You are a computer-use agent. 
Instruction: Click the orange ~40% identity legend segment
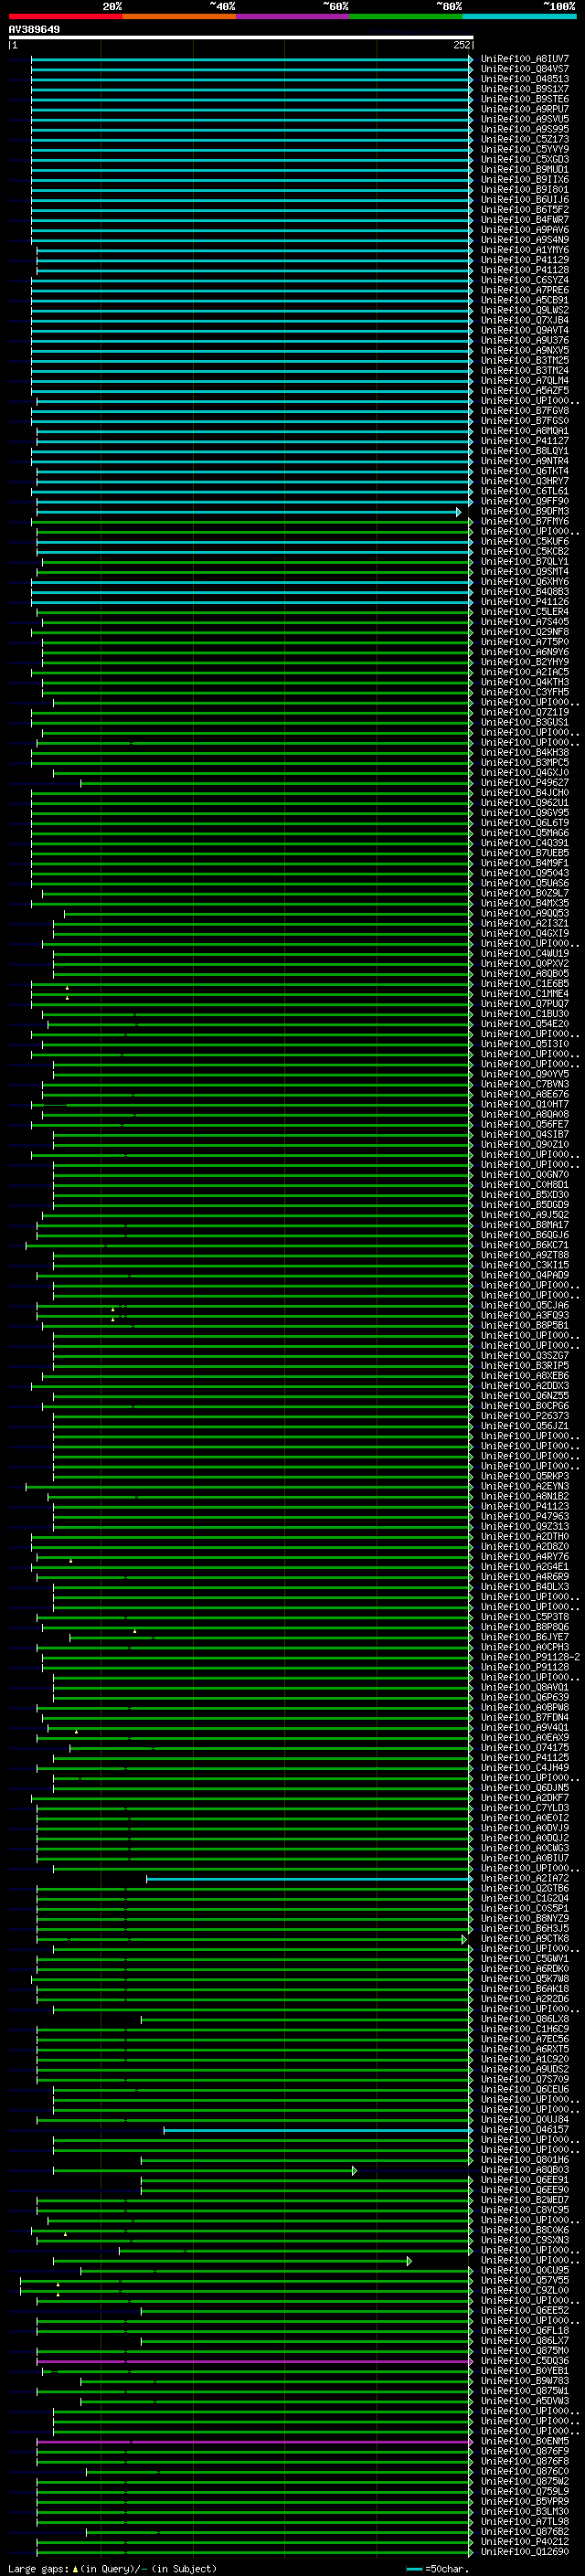pyautogui.click(x=179, y=16)
